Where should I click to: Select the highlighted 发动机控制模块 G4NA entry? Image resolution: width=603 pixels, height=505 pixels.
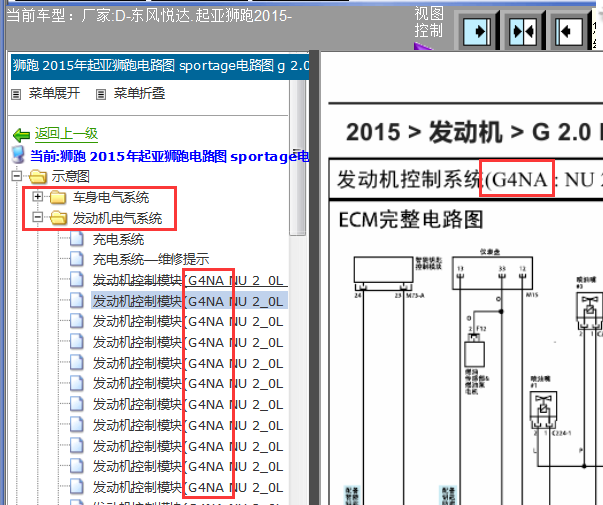coord(190,301)
